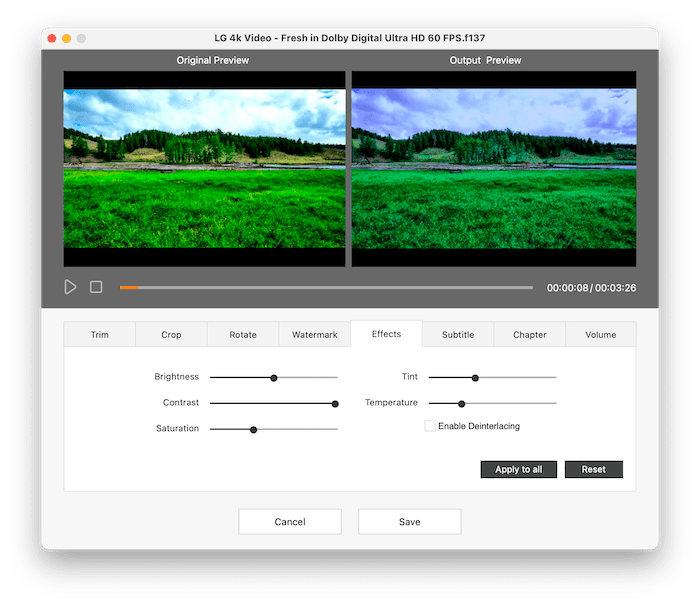Select the Rotate tab
Viewport: 700px width, 604px height.
pos(243,335)
